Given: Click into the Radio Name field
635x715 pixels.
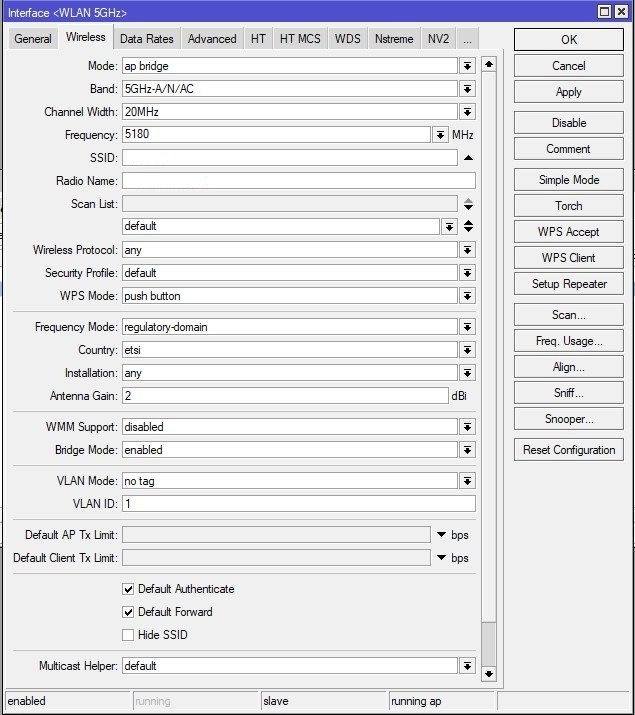Looking at the screenshot, I should pyautogui.click(x=299, y=181).
